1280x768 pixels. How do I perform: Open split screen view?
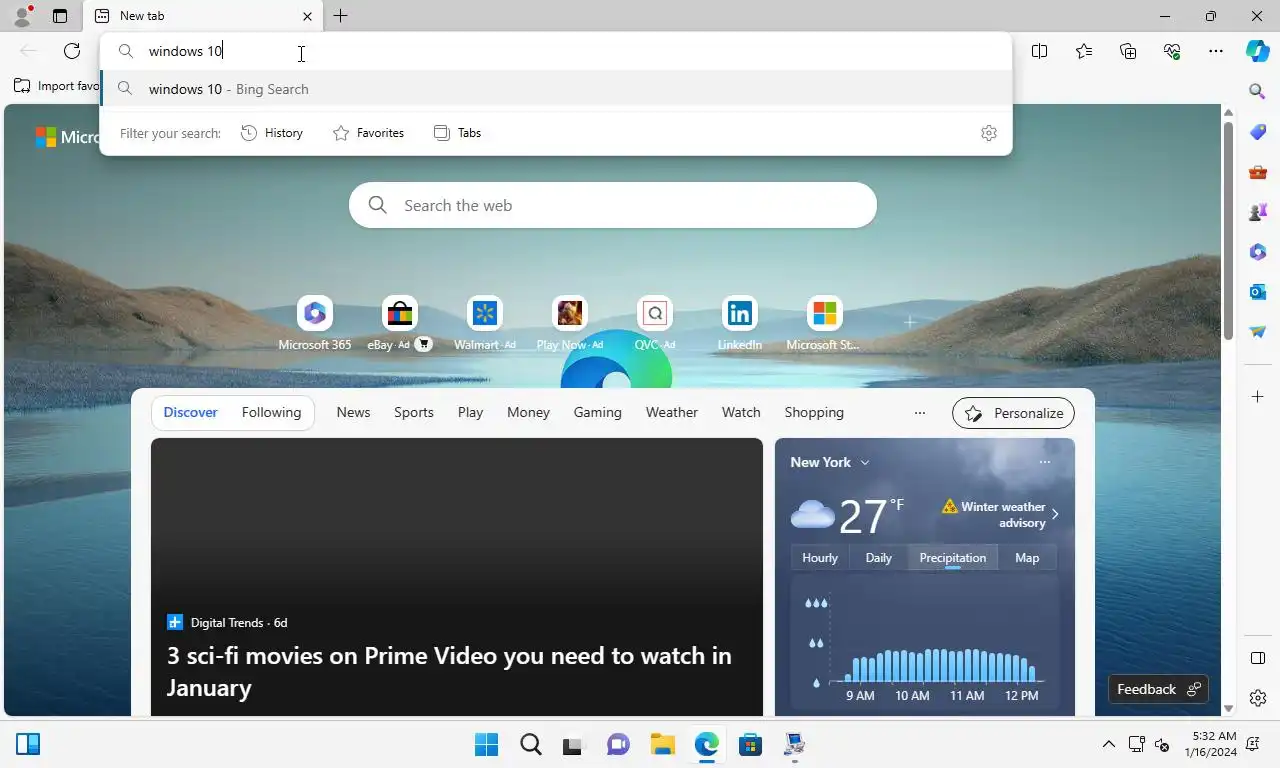click(1040, 51)
